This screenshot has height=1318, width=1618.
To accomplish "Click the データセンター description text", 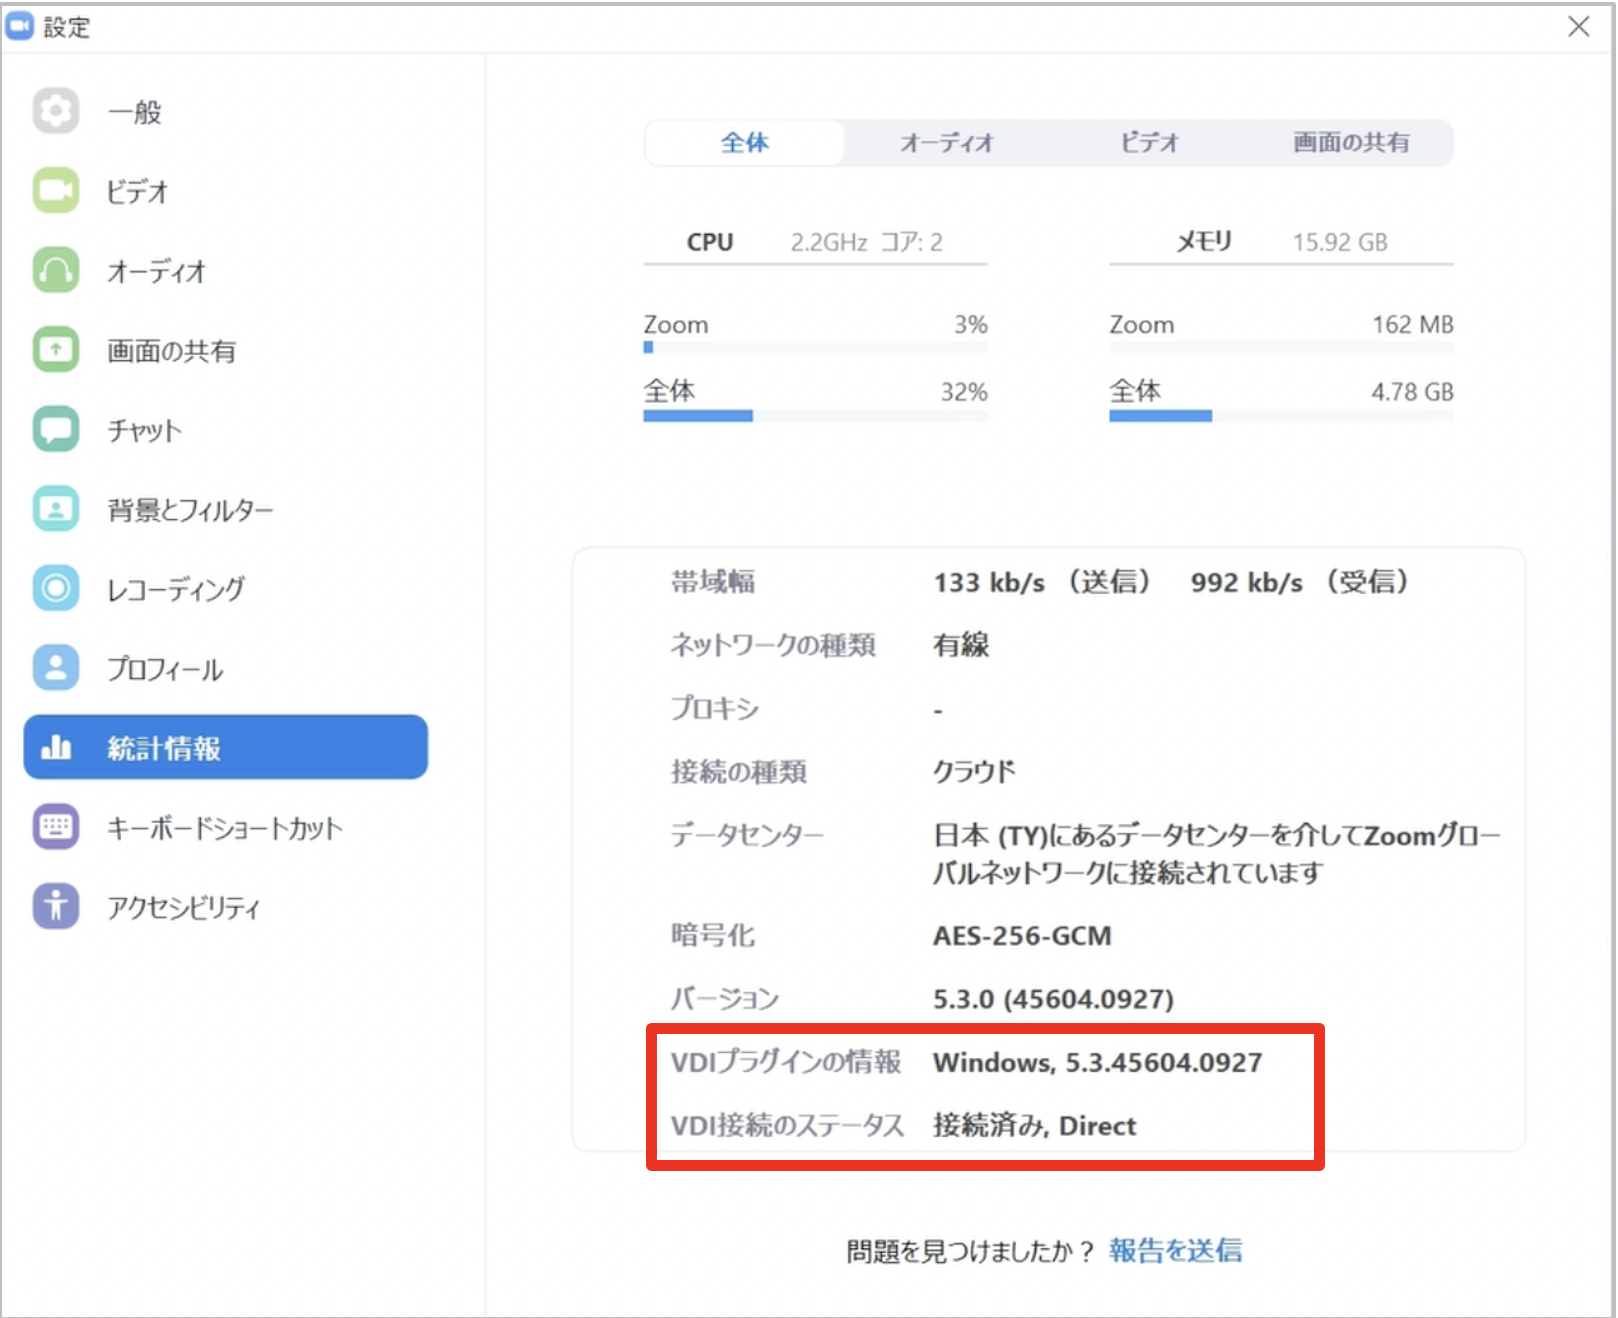I will [1217, 854].
